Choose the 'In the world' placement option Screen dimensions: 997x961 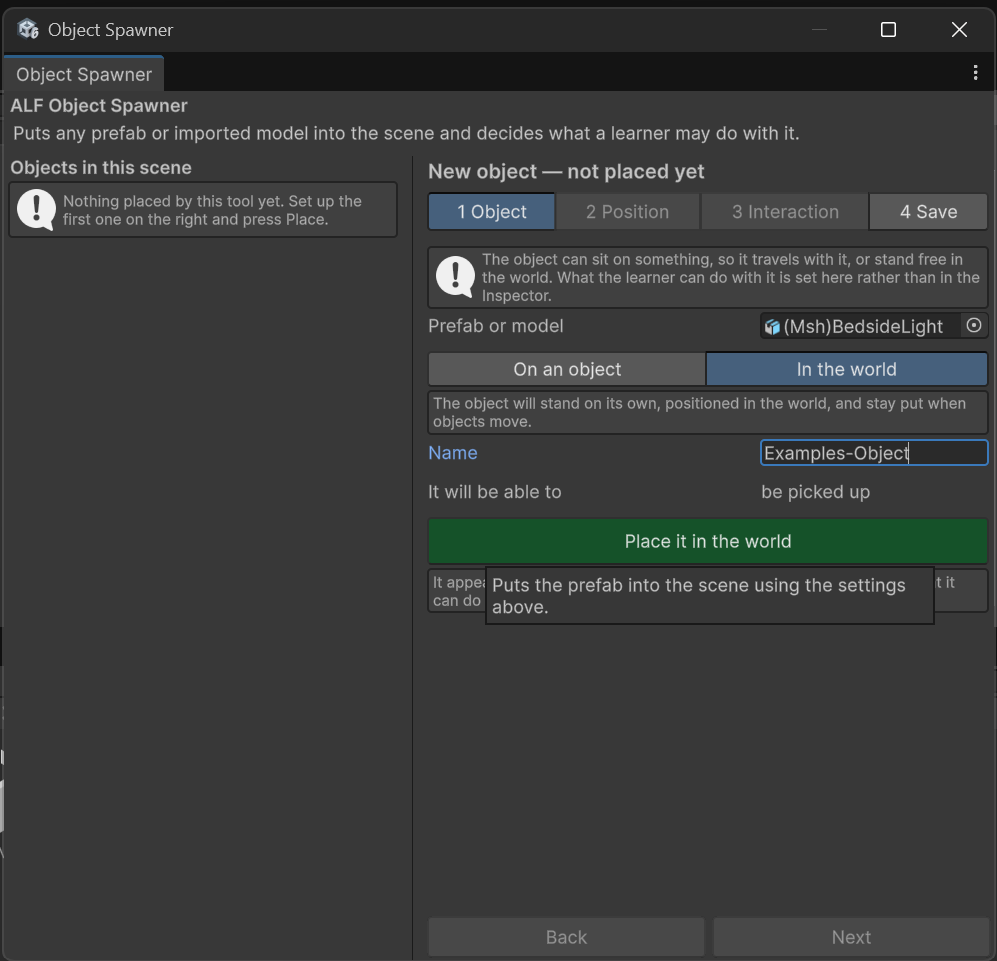[846, 369]
